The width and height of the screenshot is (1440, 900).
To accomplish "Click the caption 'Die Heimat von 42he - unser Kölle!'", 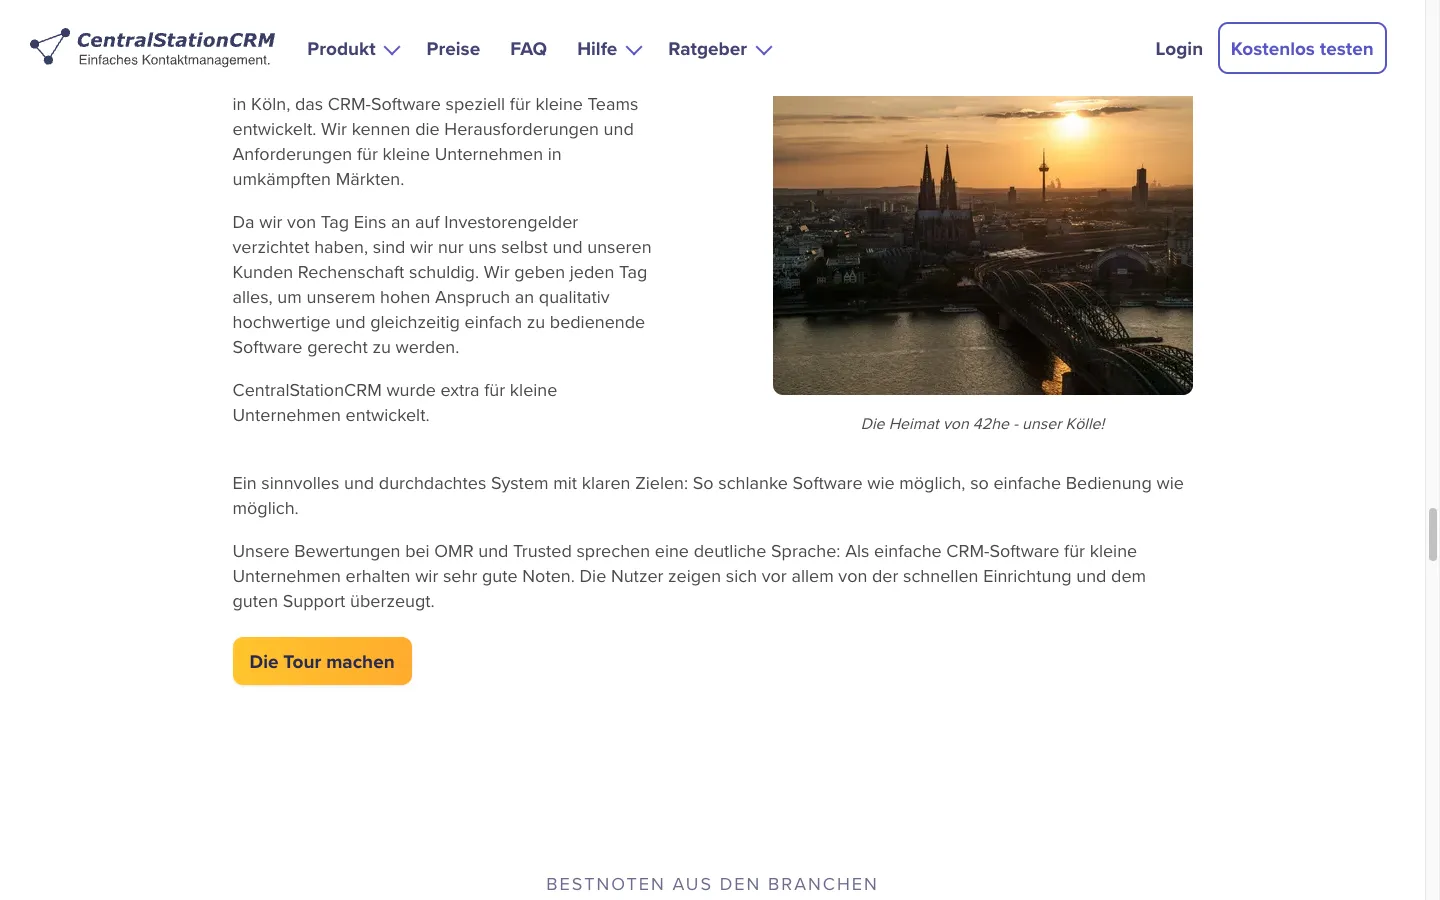I will click(x=983, y=424).
